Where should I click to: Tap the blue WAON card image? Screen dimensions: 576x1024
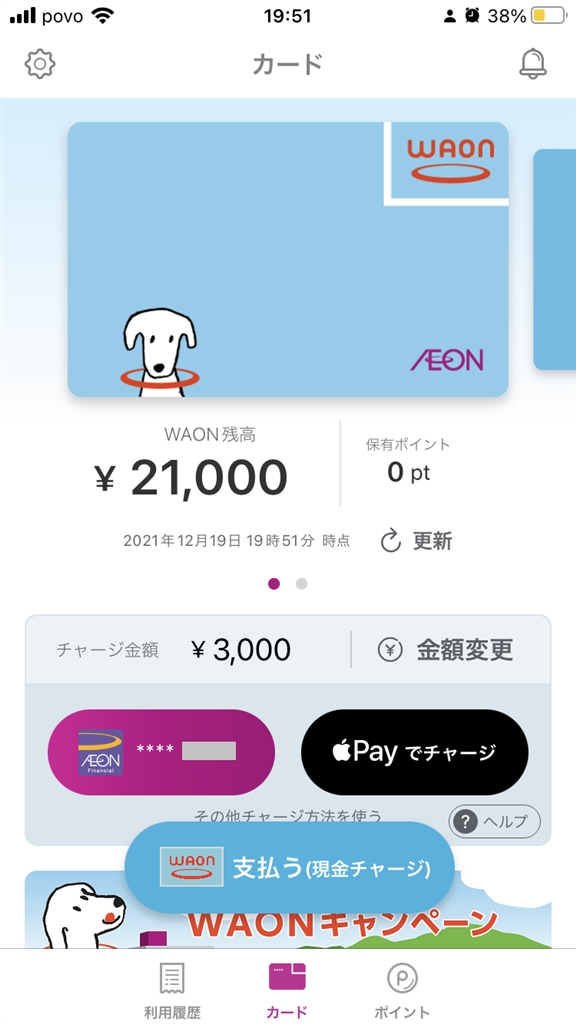tap(288, 259)
